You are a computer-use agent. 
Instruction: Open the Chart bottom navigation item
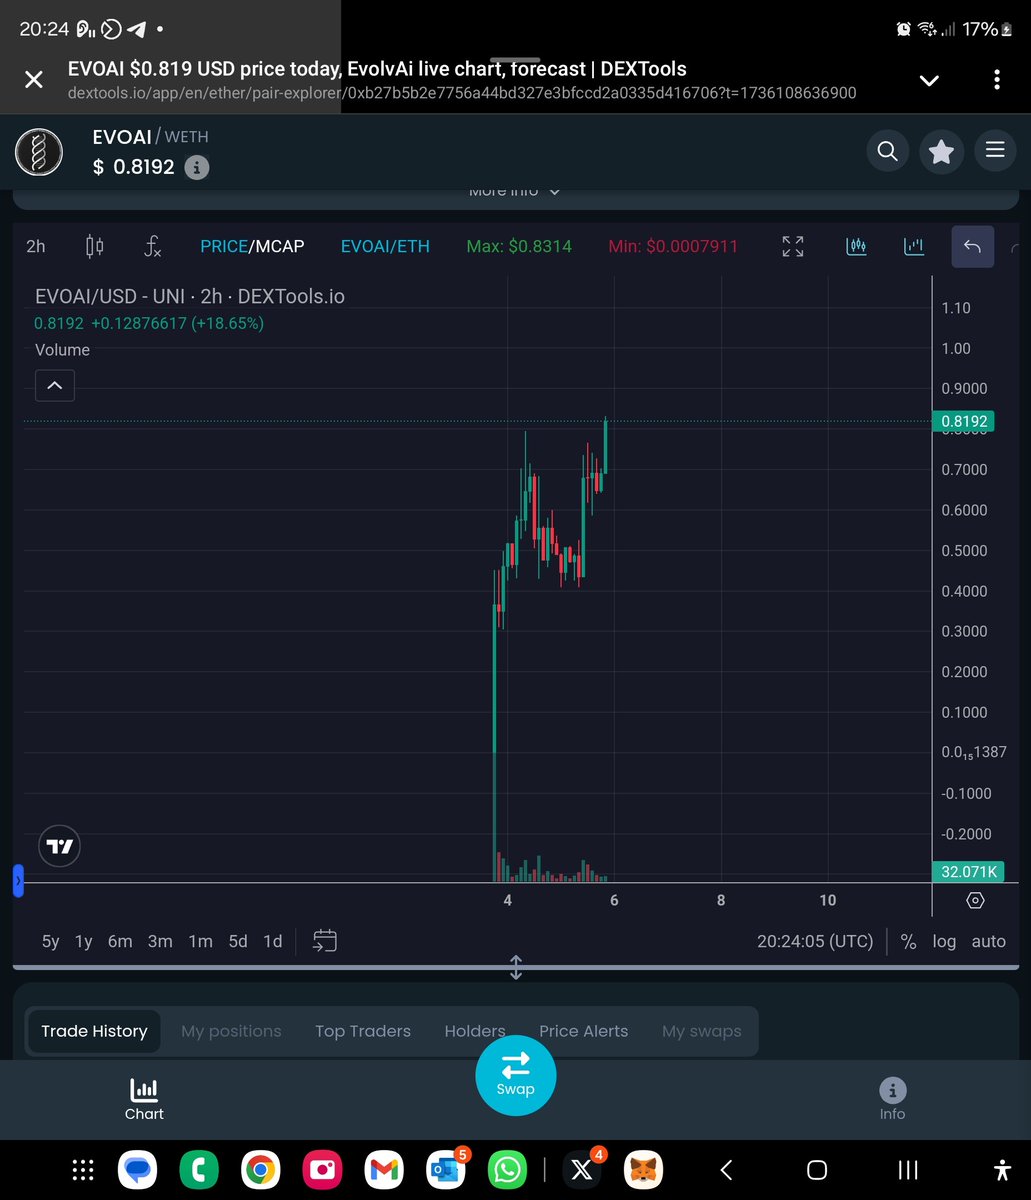[x=144, y=1099]
